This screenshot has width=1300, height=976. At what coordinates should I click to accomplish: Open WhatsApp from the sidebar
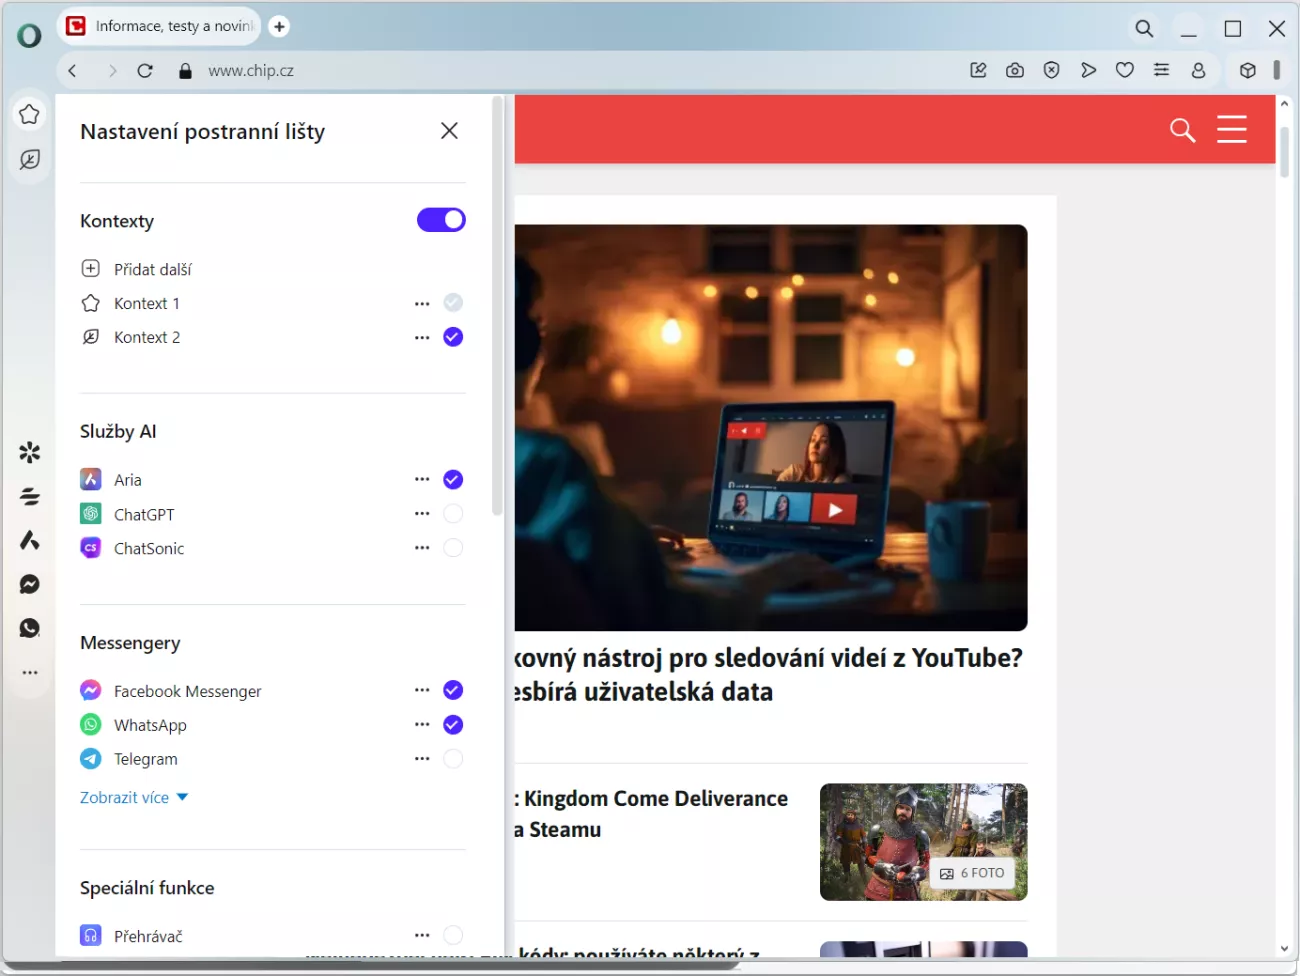click(x=30, y=628)
